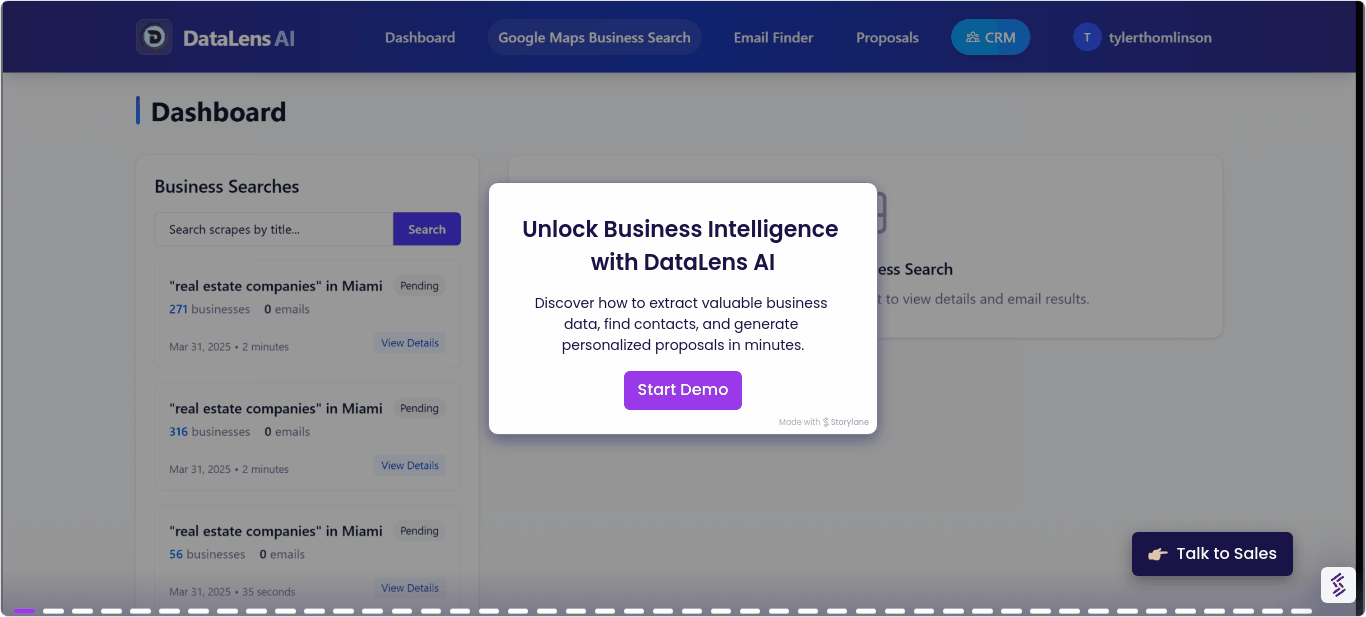Click Pending badge on 316 businesses card
The height and width of the screenshot is (617, 1366).
click(420, 408)
